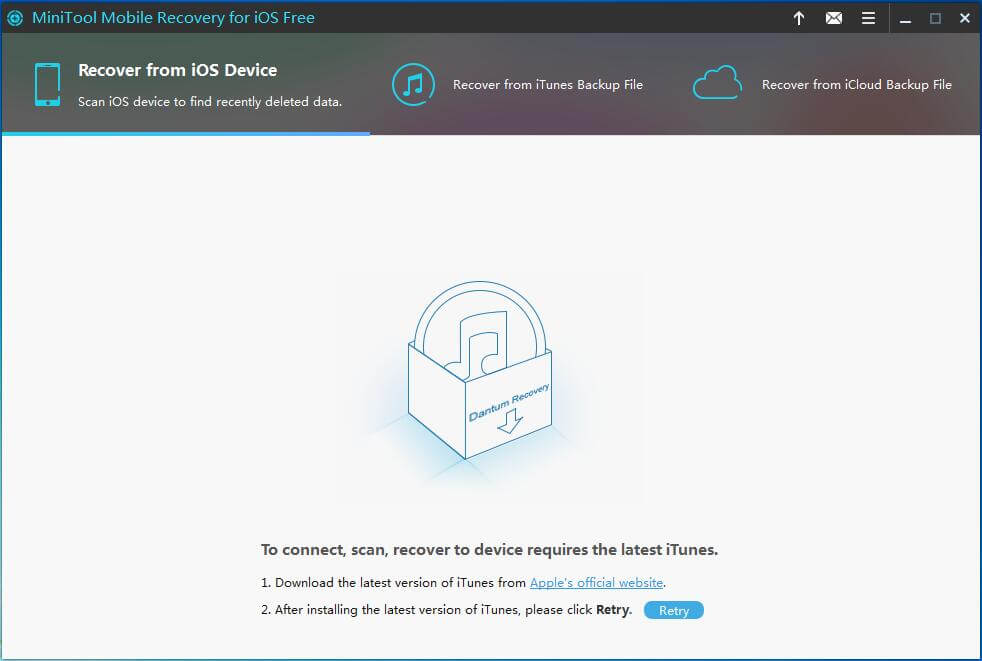Open the hamburger menu in title bar
The image size is (982, 661).
click(868, 18)
